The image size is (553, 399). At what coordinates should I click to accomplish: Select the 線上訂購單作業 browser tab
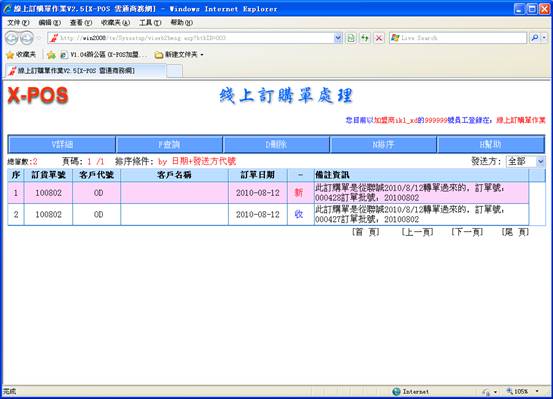[85, 71]
